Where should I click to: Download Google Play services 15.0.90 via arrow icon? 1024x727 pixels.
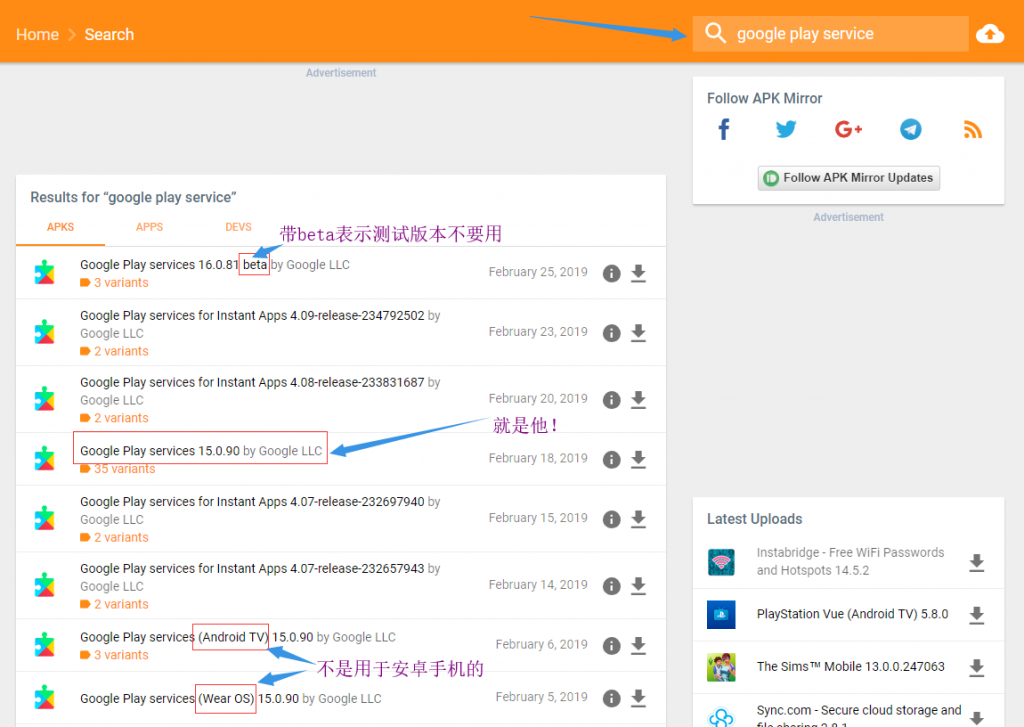click(638, 459)
